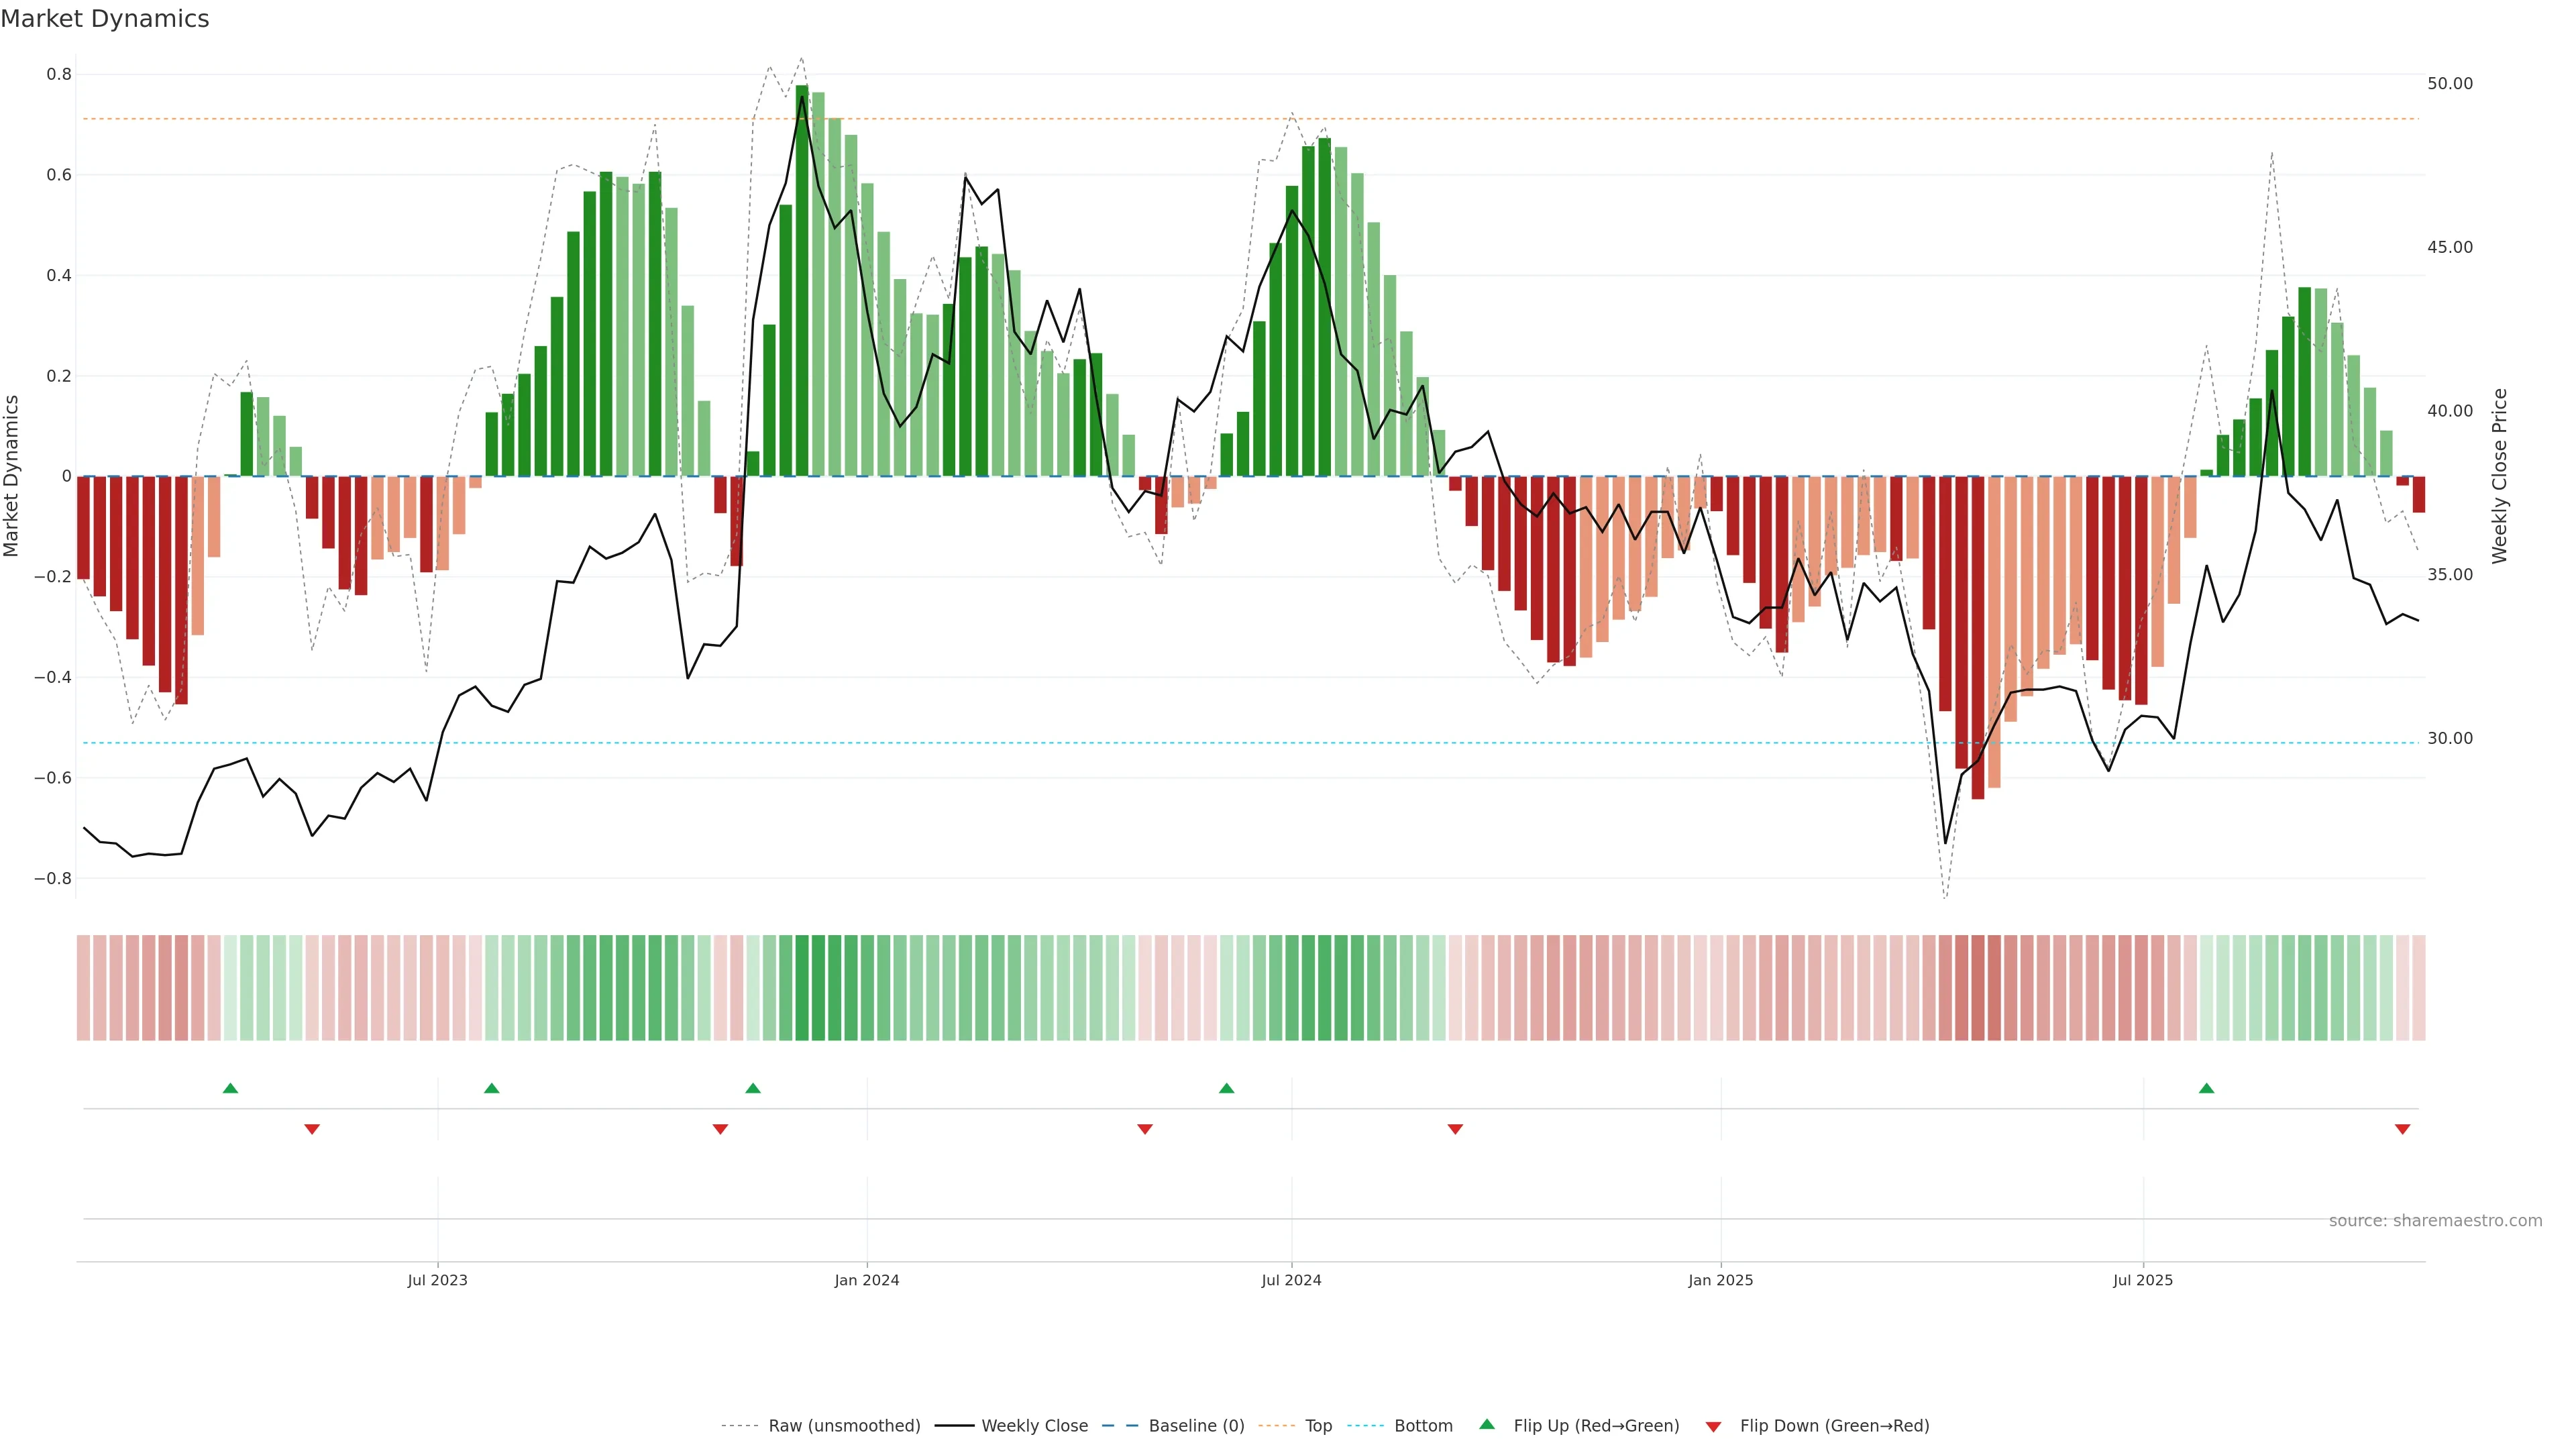Toggle the Baseline (0) legend entry

[1196, 1426]
